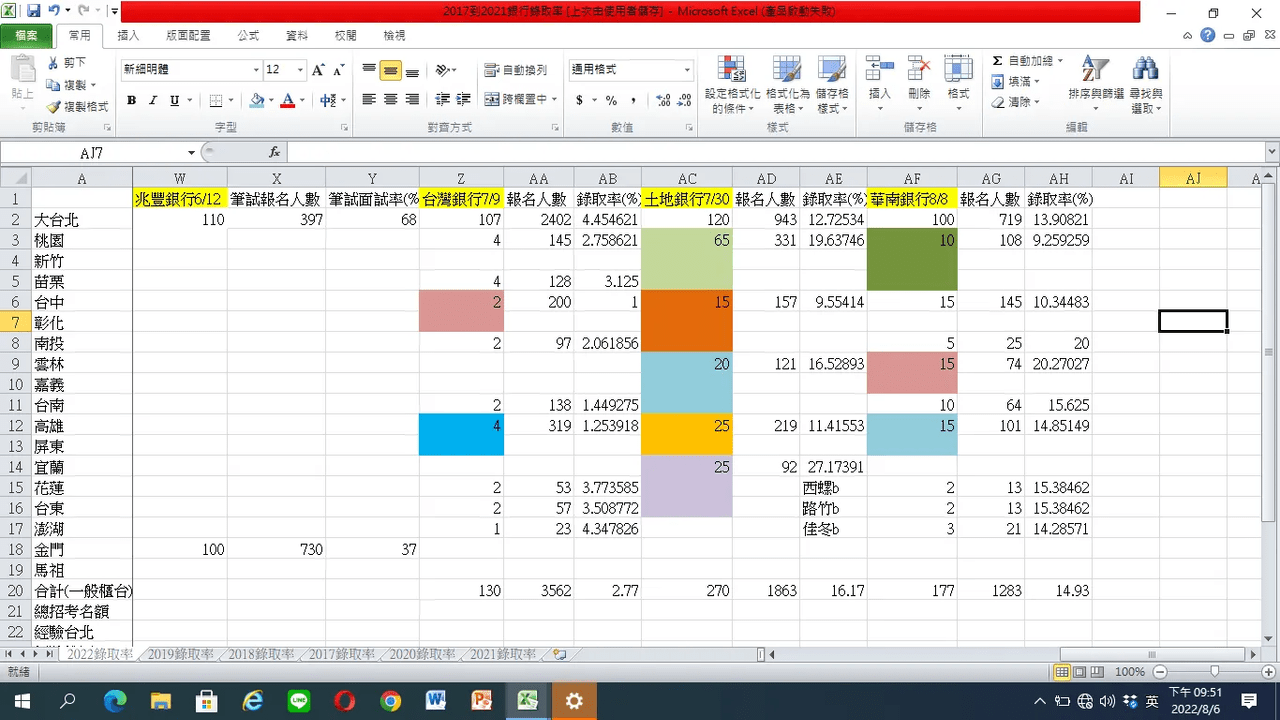Toggle middle vertical alignment

pyautogui.click(x=391, y=70)
